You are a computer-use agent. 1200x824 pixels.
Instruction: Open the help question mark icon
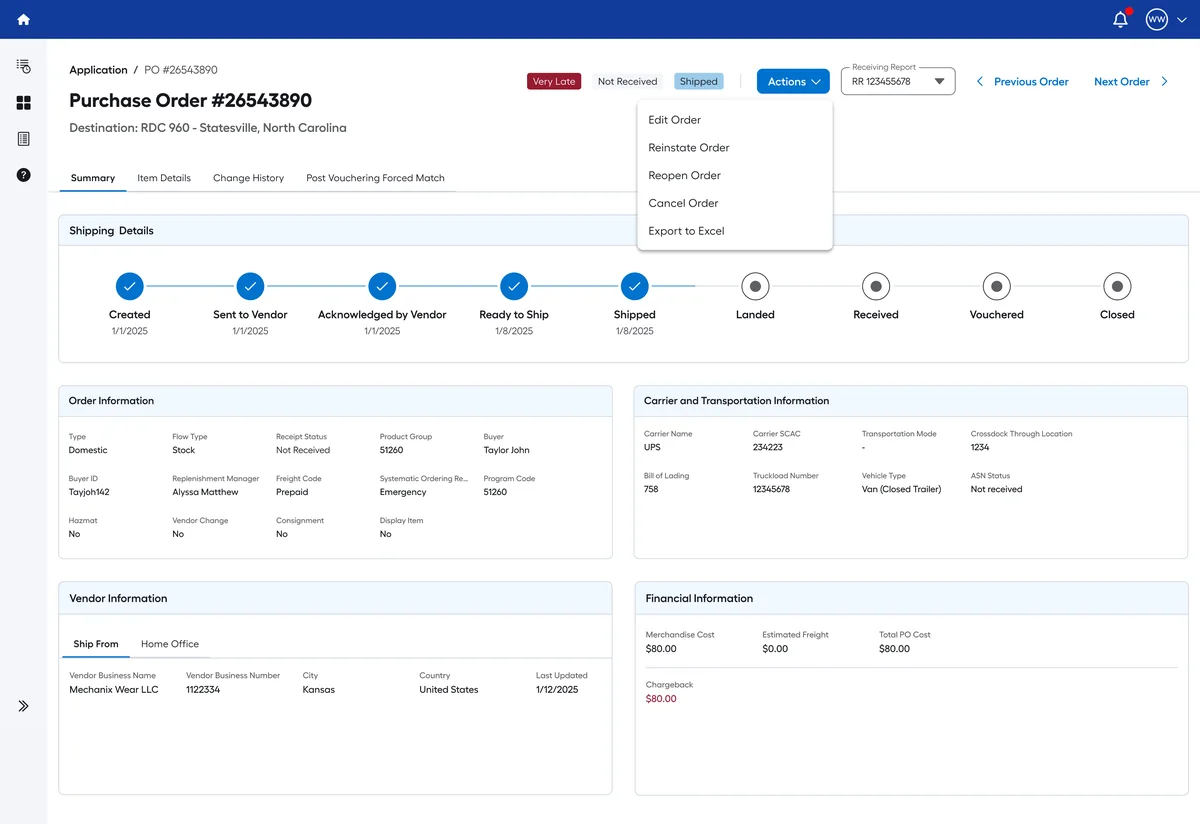click(x=23, y=175)
